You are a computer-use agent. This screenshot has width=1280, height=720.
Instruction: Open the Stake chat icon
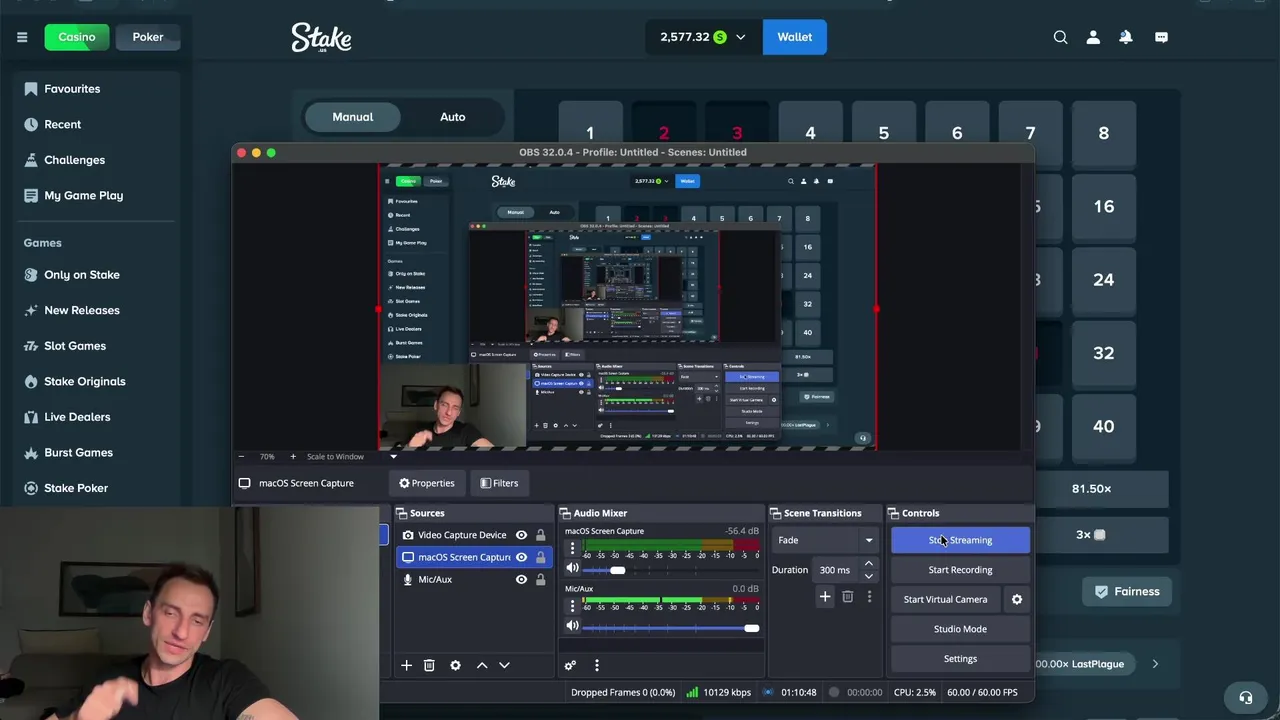coord(1161,37)
